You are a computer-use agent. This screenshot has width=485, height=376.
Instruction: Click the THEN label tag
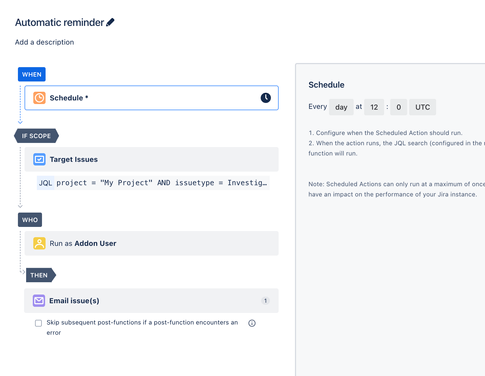point(41,275)
